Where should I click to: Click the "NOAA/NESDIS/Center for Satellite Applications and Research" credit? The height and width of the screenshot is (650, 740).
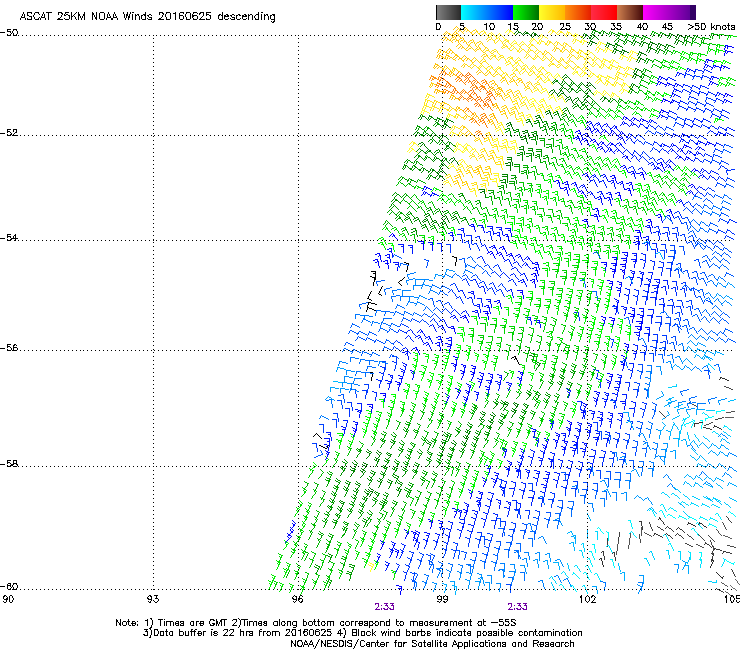(x=432, y=644)
